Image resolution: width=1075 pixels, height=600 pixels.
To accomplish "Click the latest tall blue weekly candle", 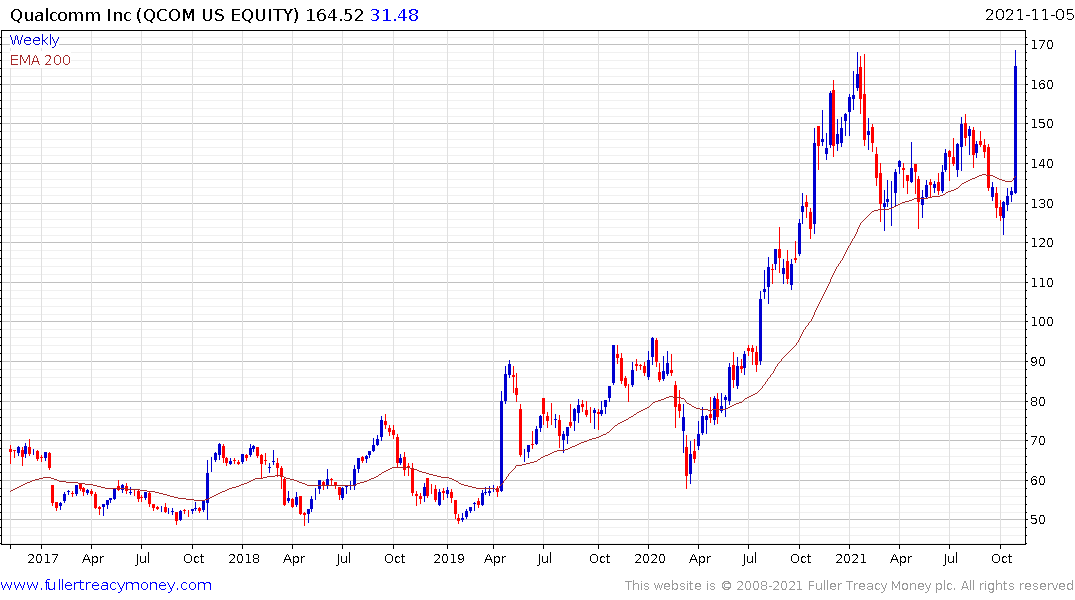I will pyautogui.click(x=1015, y=121).
